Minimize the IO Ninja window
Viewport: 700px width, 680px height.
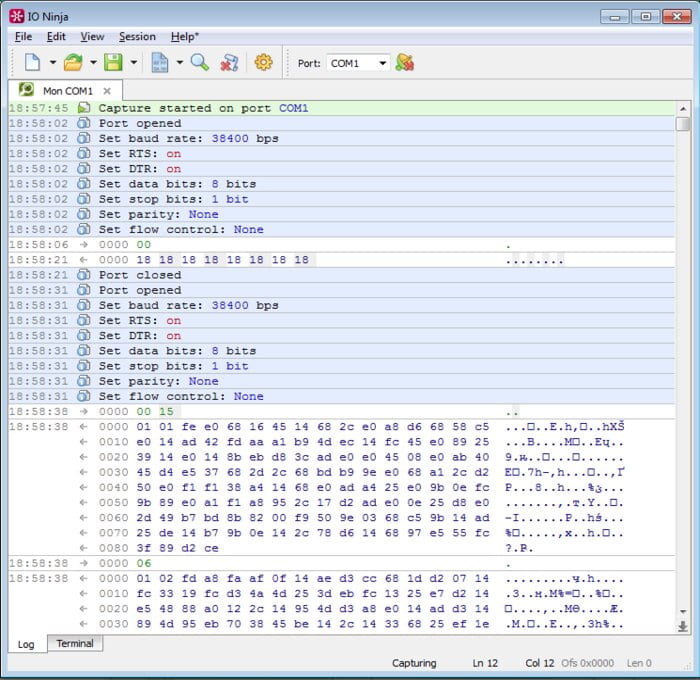click(615, 17)
